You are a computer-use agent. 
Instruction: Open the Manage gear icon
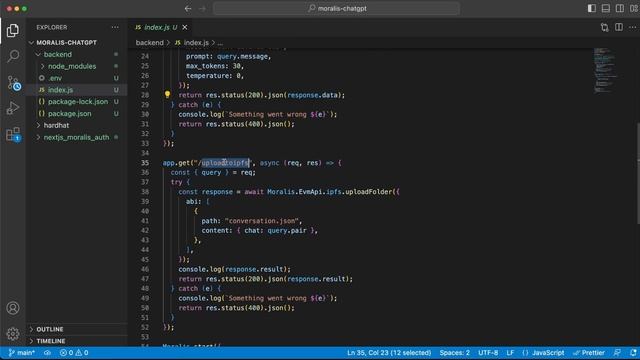13,334
